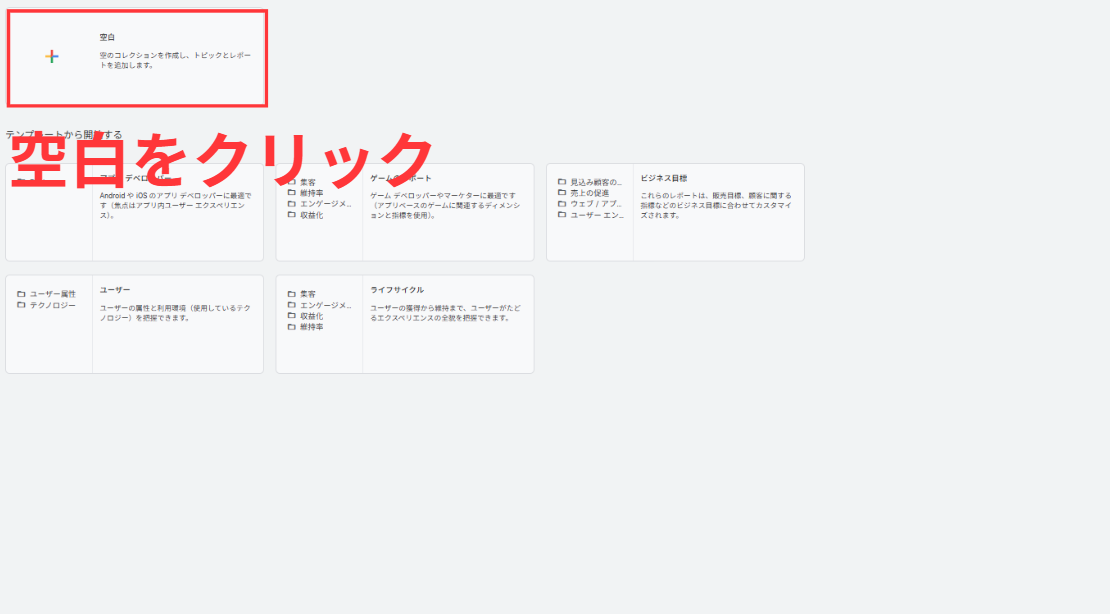Click the 売上の促進 folder icon

pos(562,193)
